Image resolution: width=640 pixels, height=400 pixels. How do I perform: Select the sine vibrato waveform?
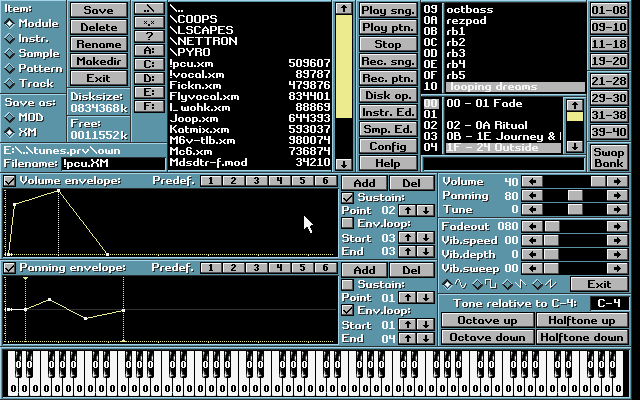[448, 284]
